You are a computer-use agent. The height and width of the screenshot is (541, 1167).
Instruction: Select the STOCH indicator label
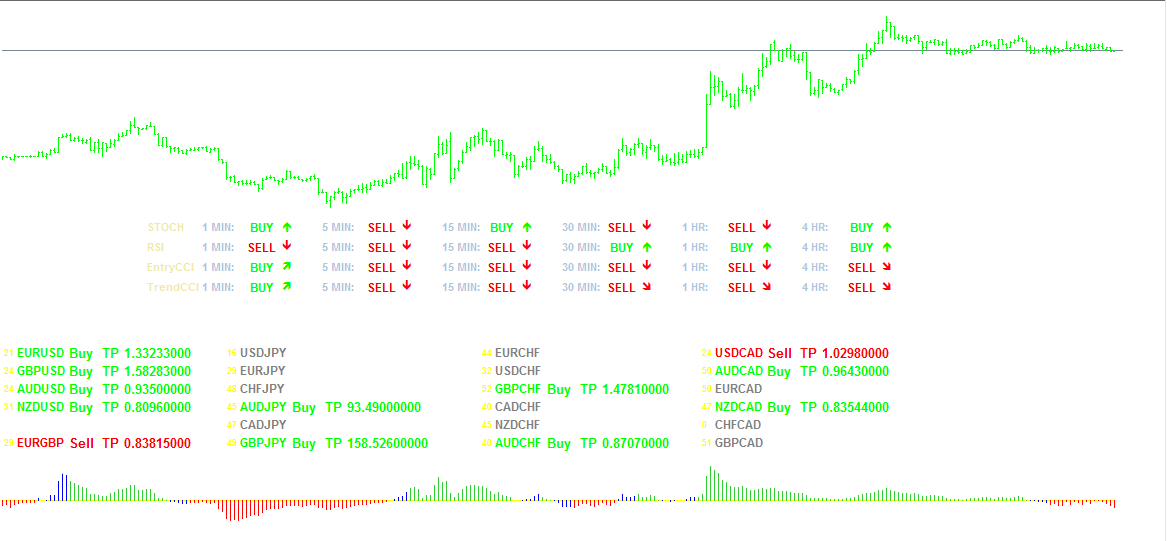pos(165,228)
